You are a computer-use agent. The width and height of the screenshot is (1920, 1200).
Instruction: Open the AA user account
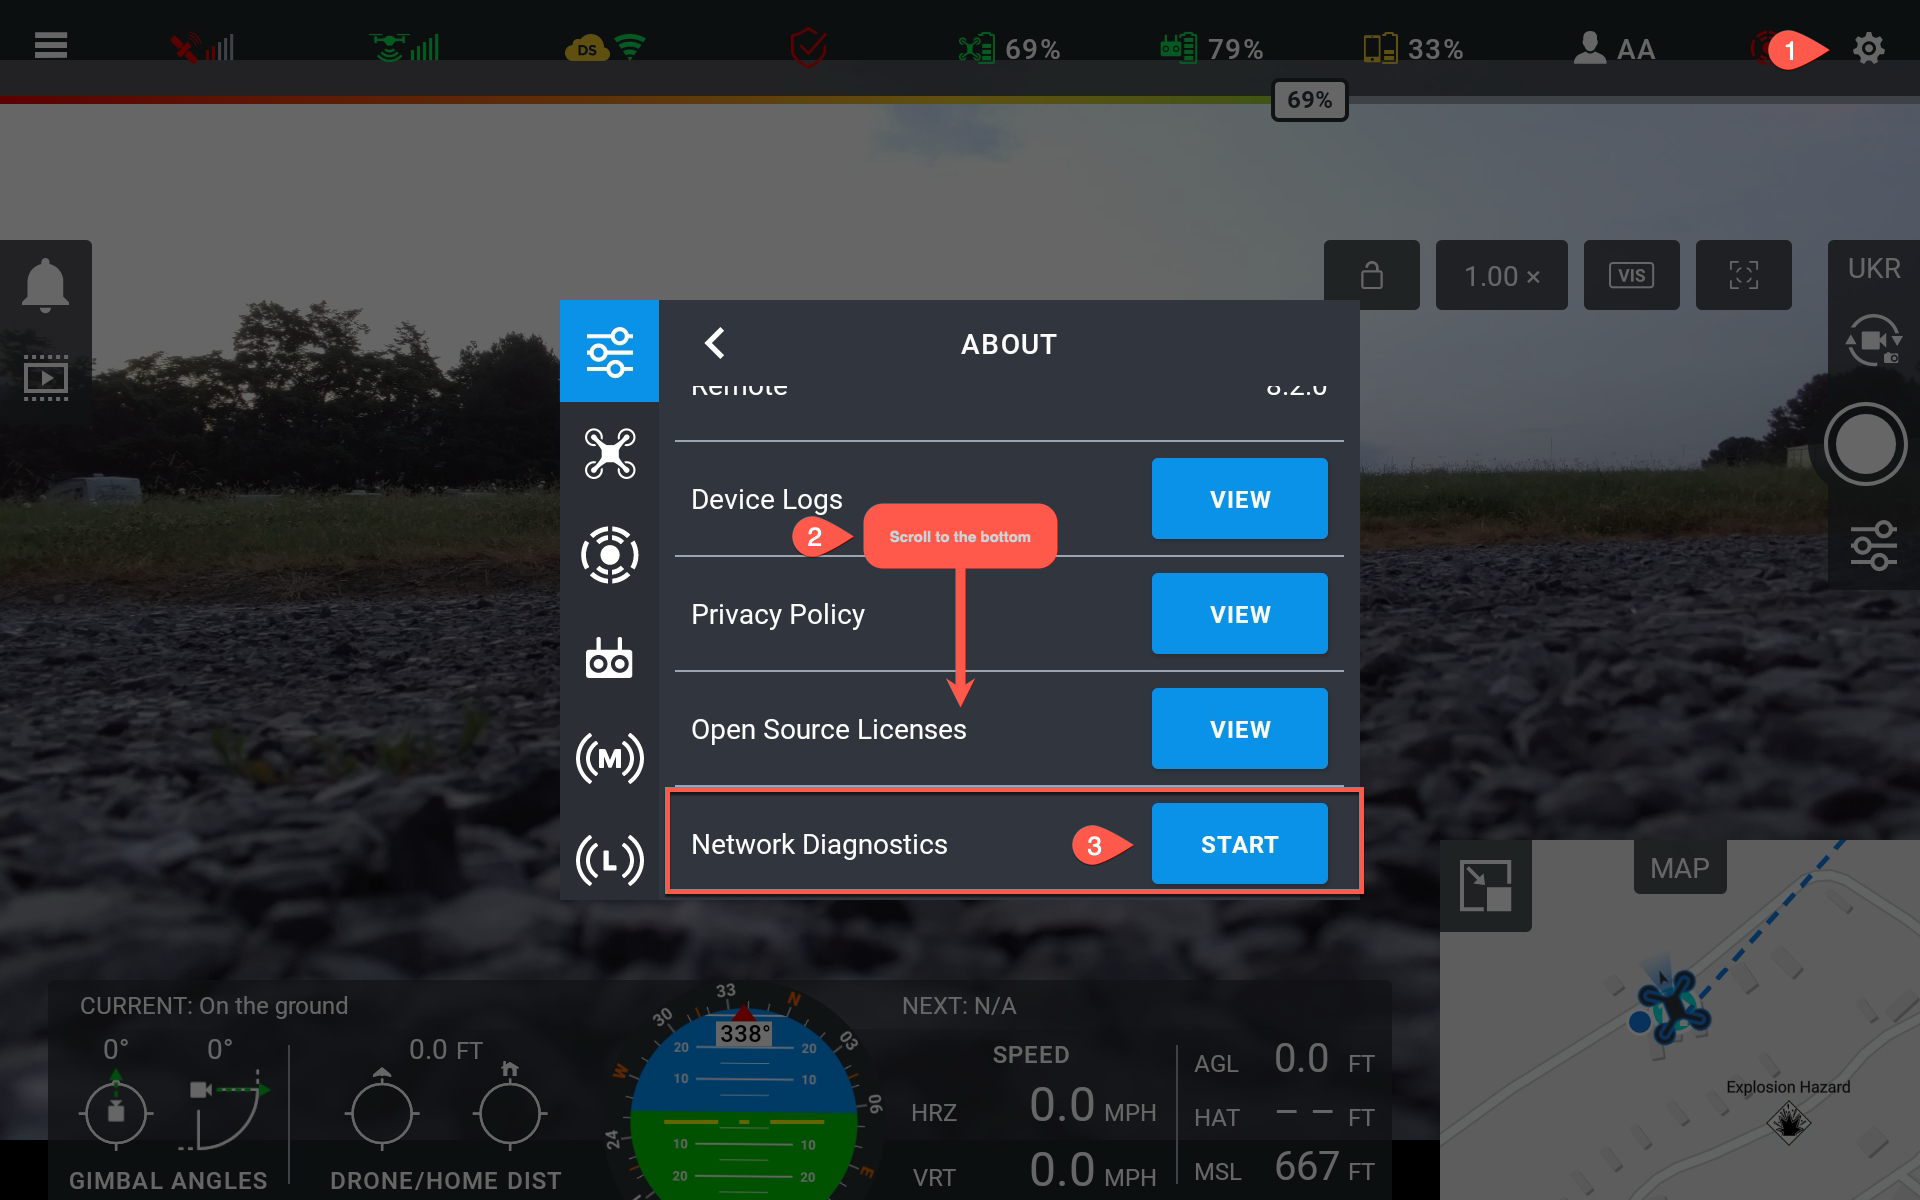(1614, 48)
